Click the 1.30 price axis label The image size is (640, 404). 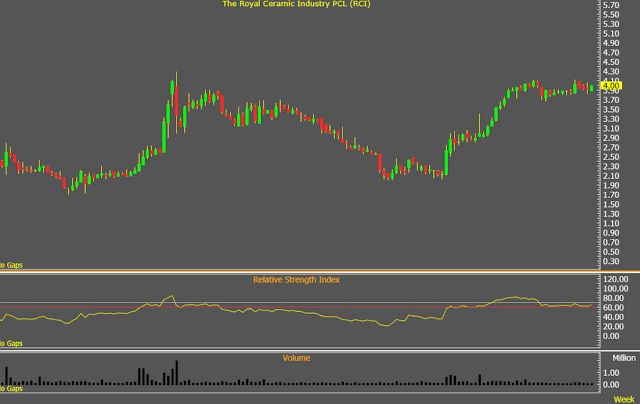tap(611, 214)
